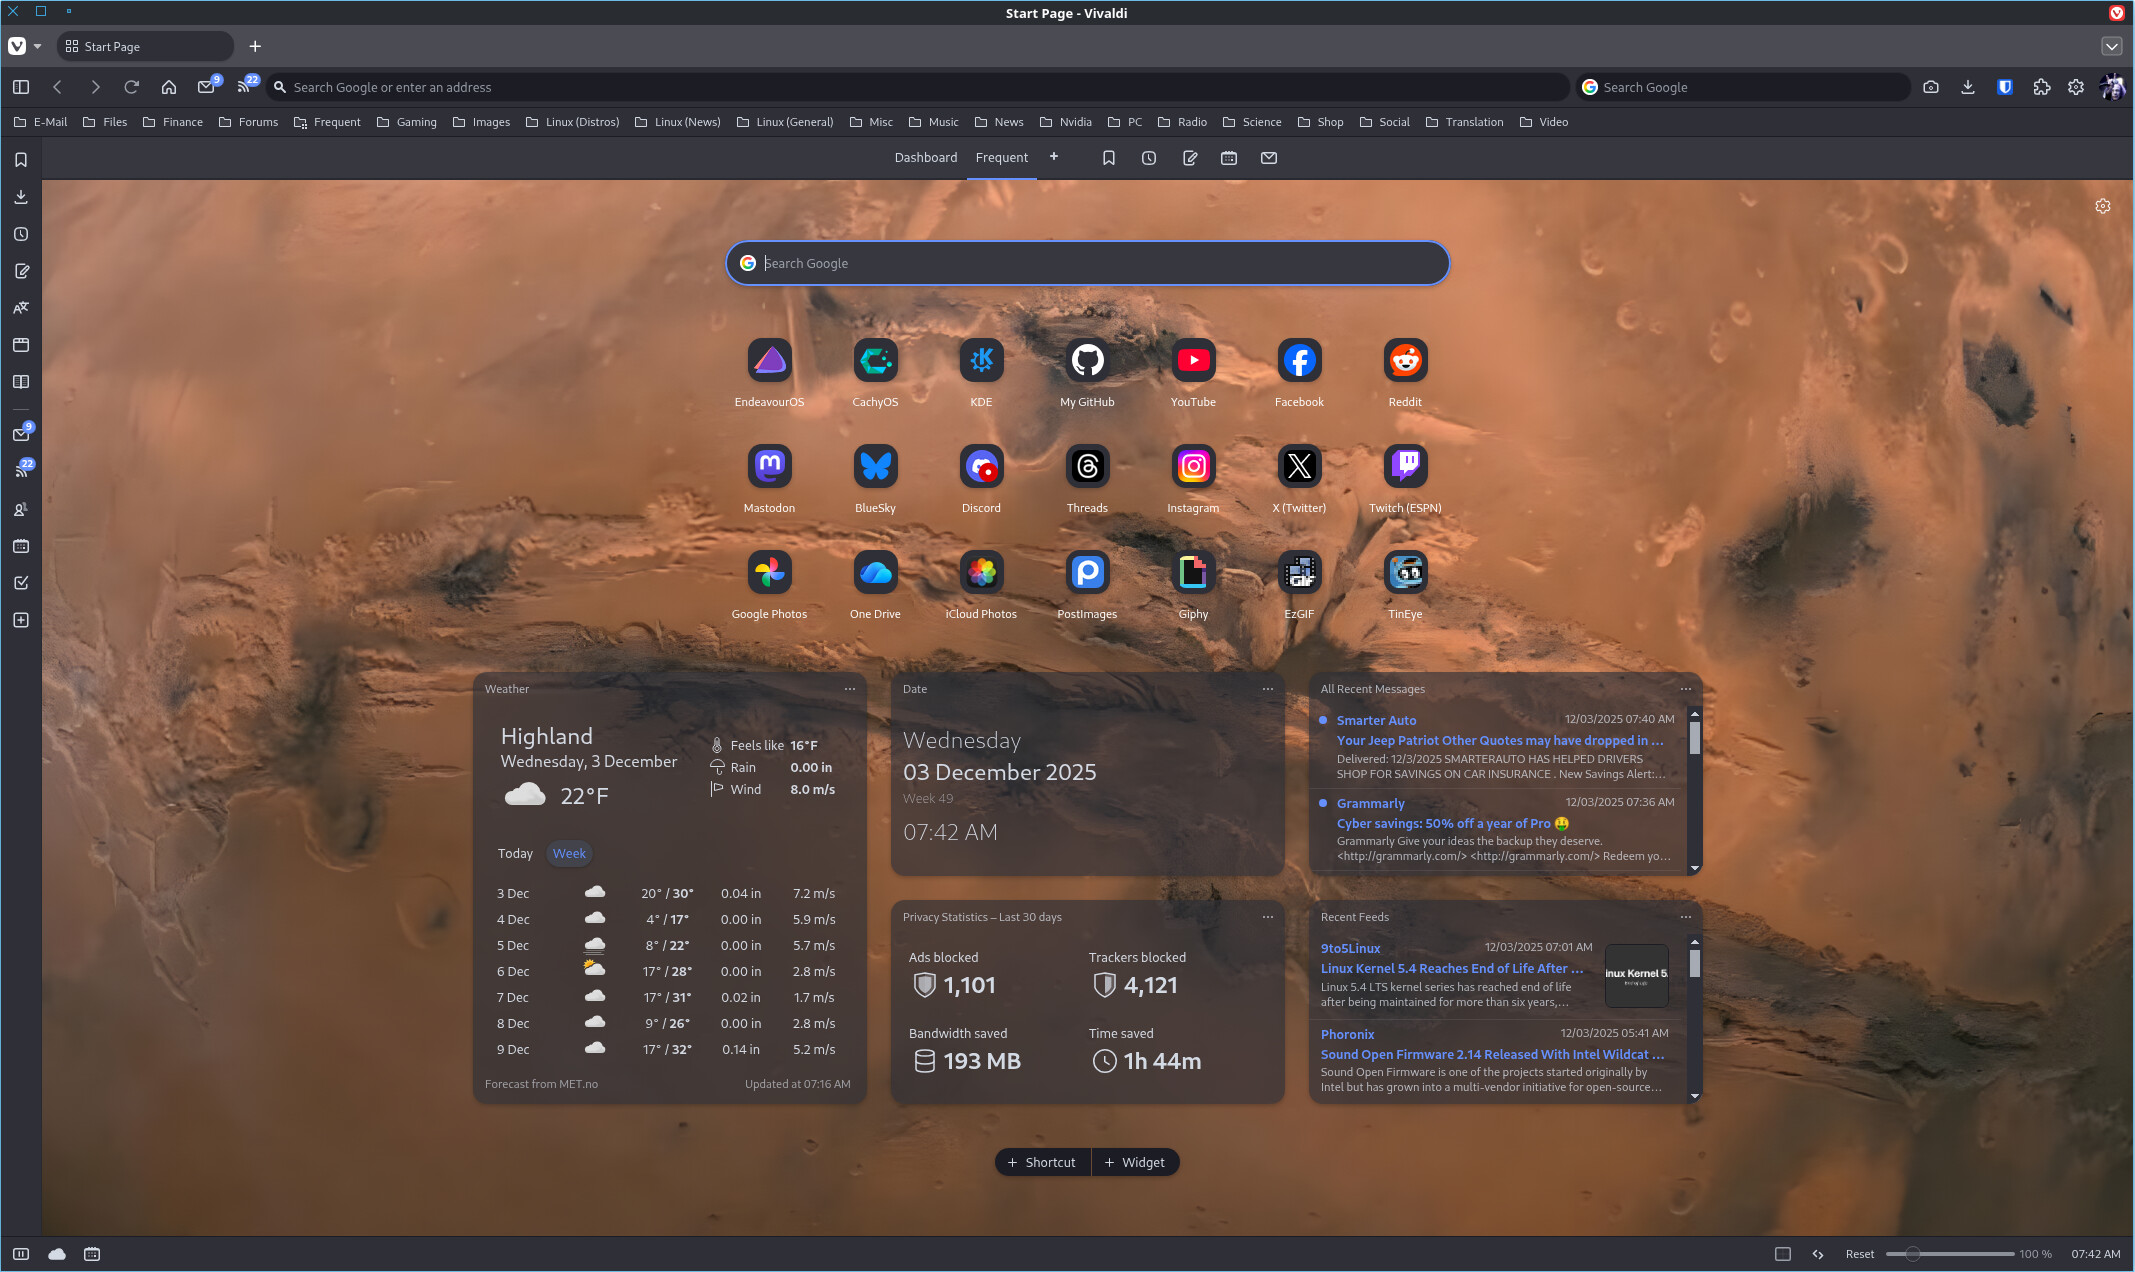The height and width of the screenshot is (1272, 2135).
Task: Open the Discord speed dial
Action: click(981, 467)
